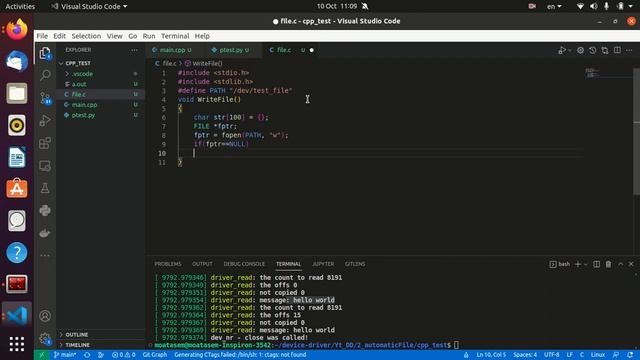Show additional activity bar views ellipsis
This screenshot has height=360, width=640.
tap(45, 255)
